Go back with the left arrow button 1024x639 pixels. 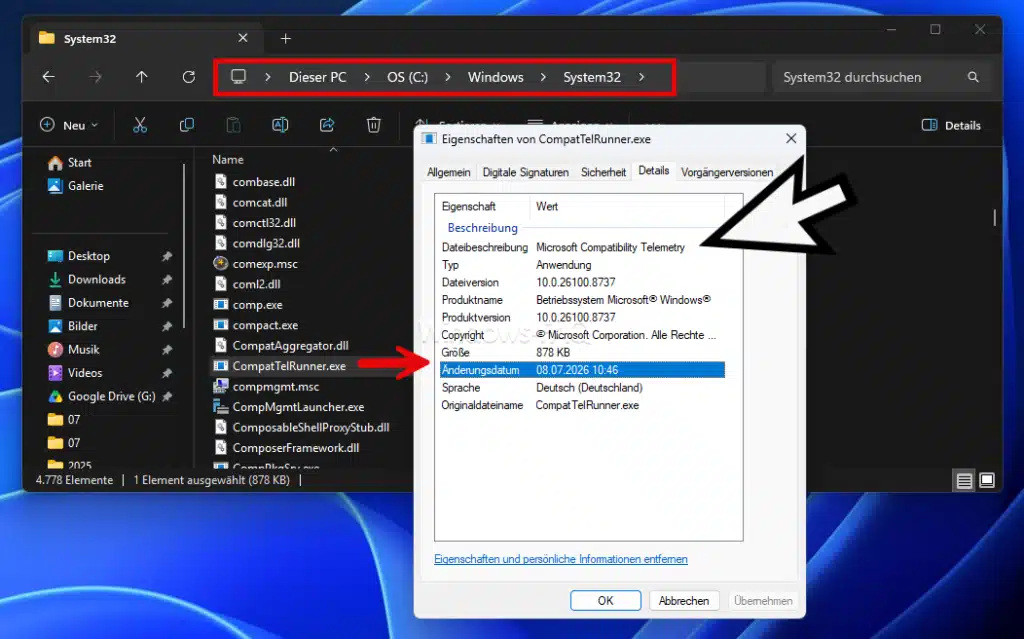point(48,77)
